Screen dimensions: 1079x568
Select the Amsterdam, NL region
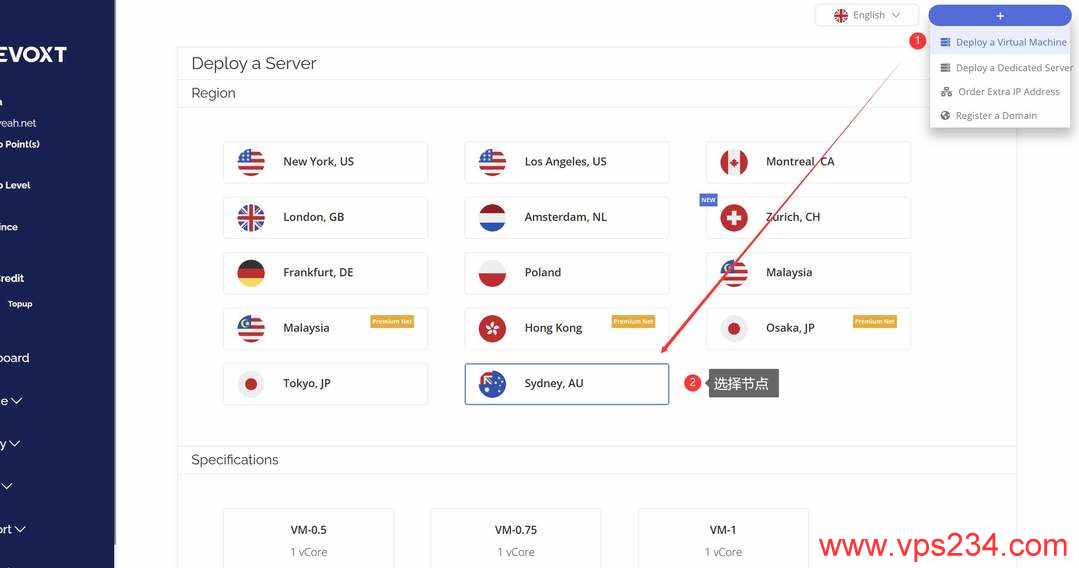click(566, 218)
